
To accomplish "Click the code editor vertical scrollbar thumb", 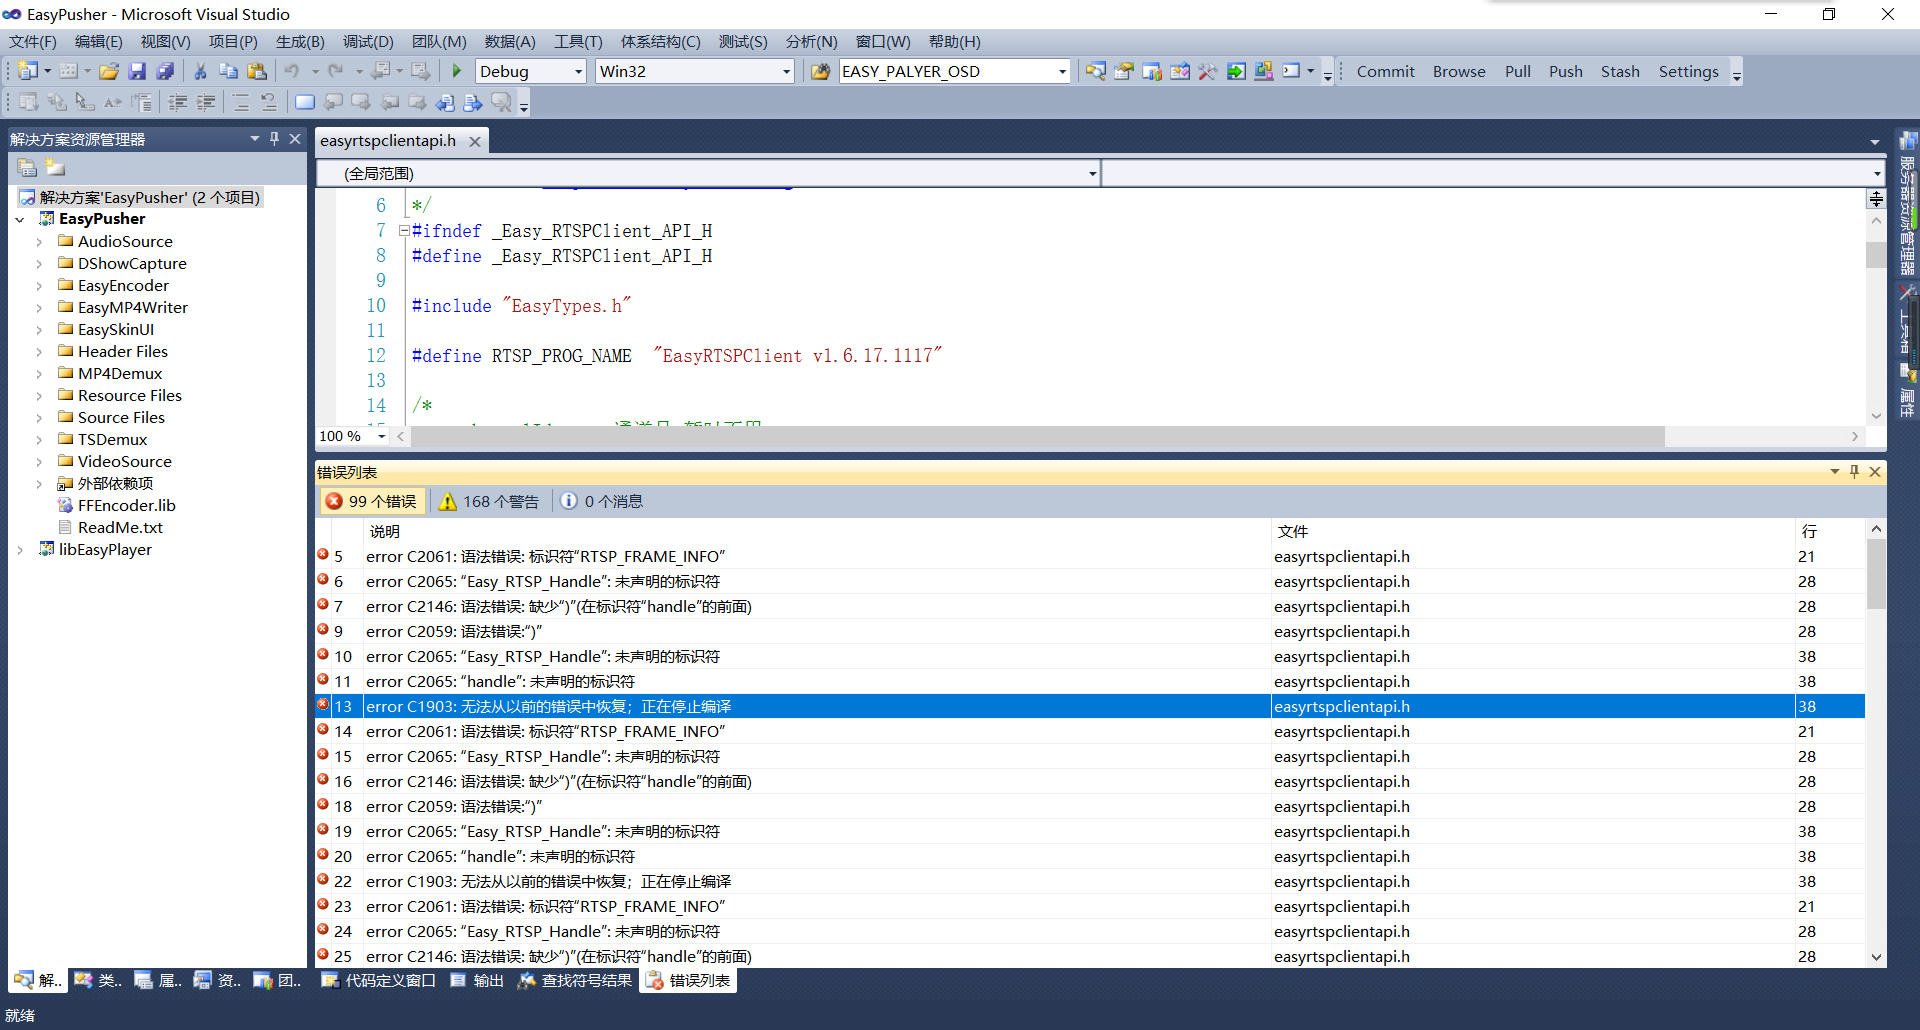I will pos(1876,254).
